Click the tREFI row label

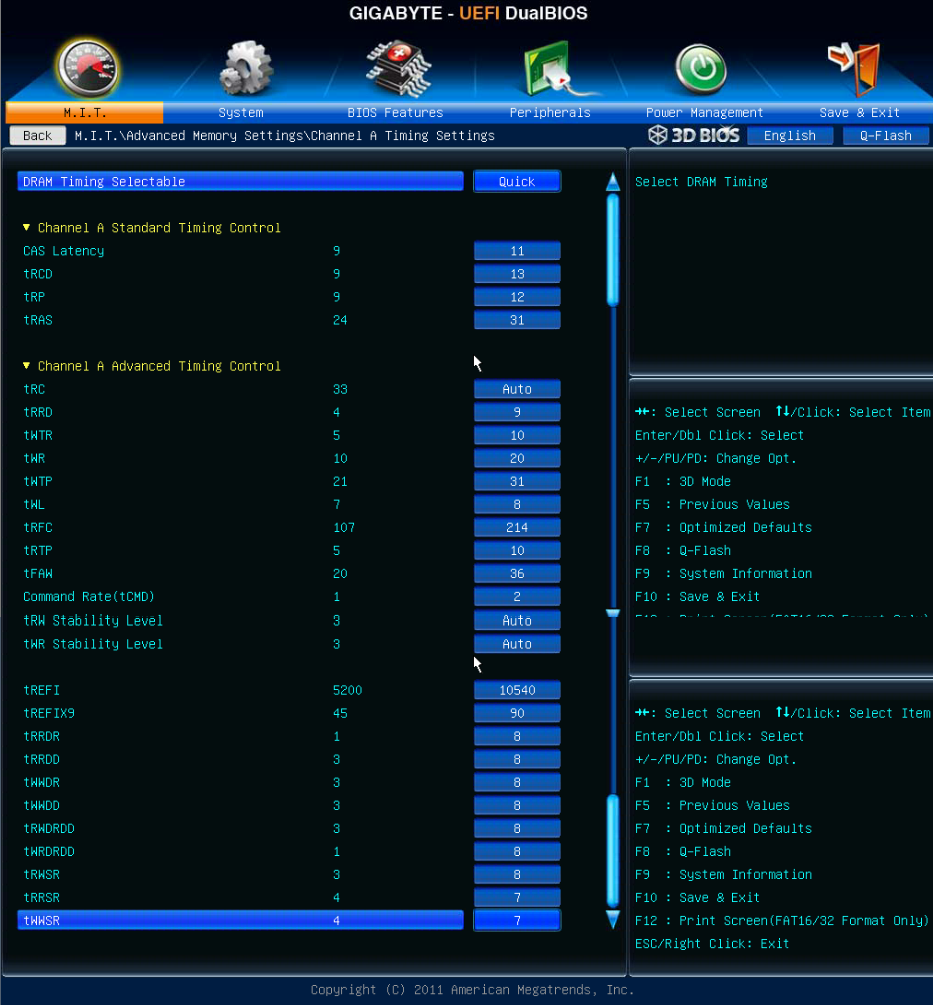coord(42,690)
